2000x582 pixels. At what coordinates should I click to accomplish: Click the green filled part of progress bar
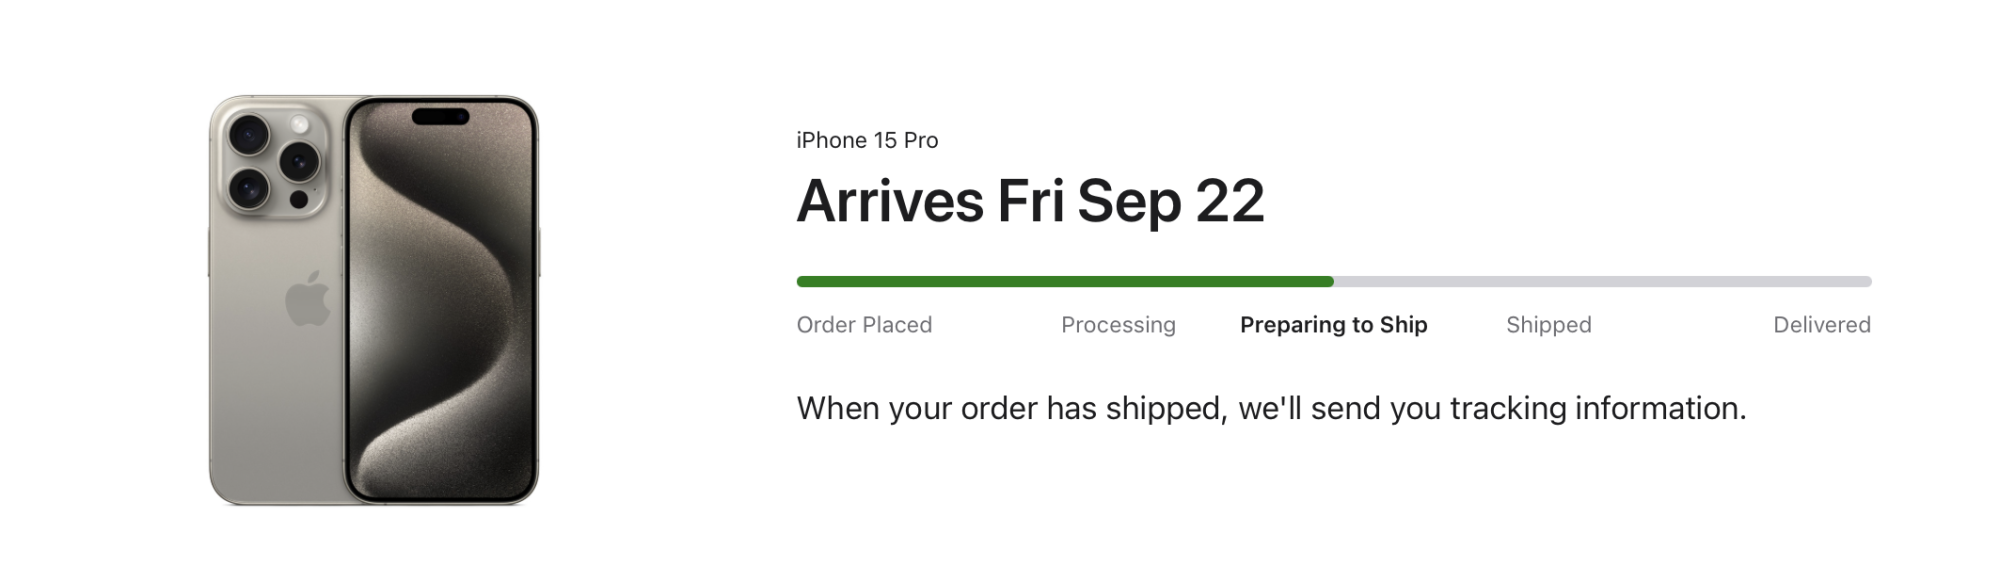[x=1065, y=282]
